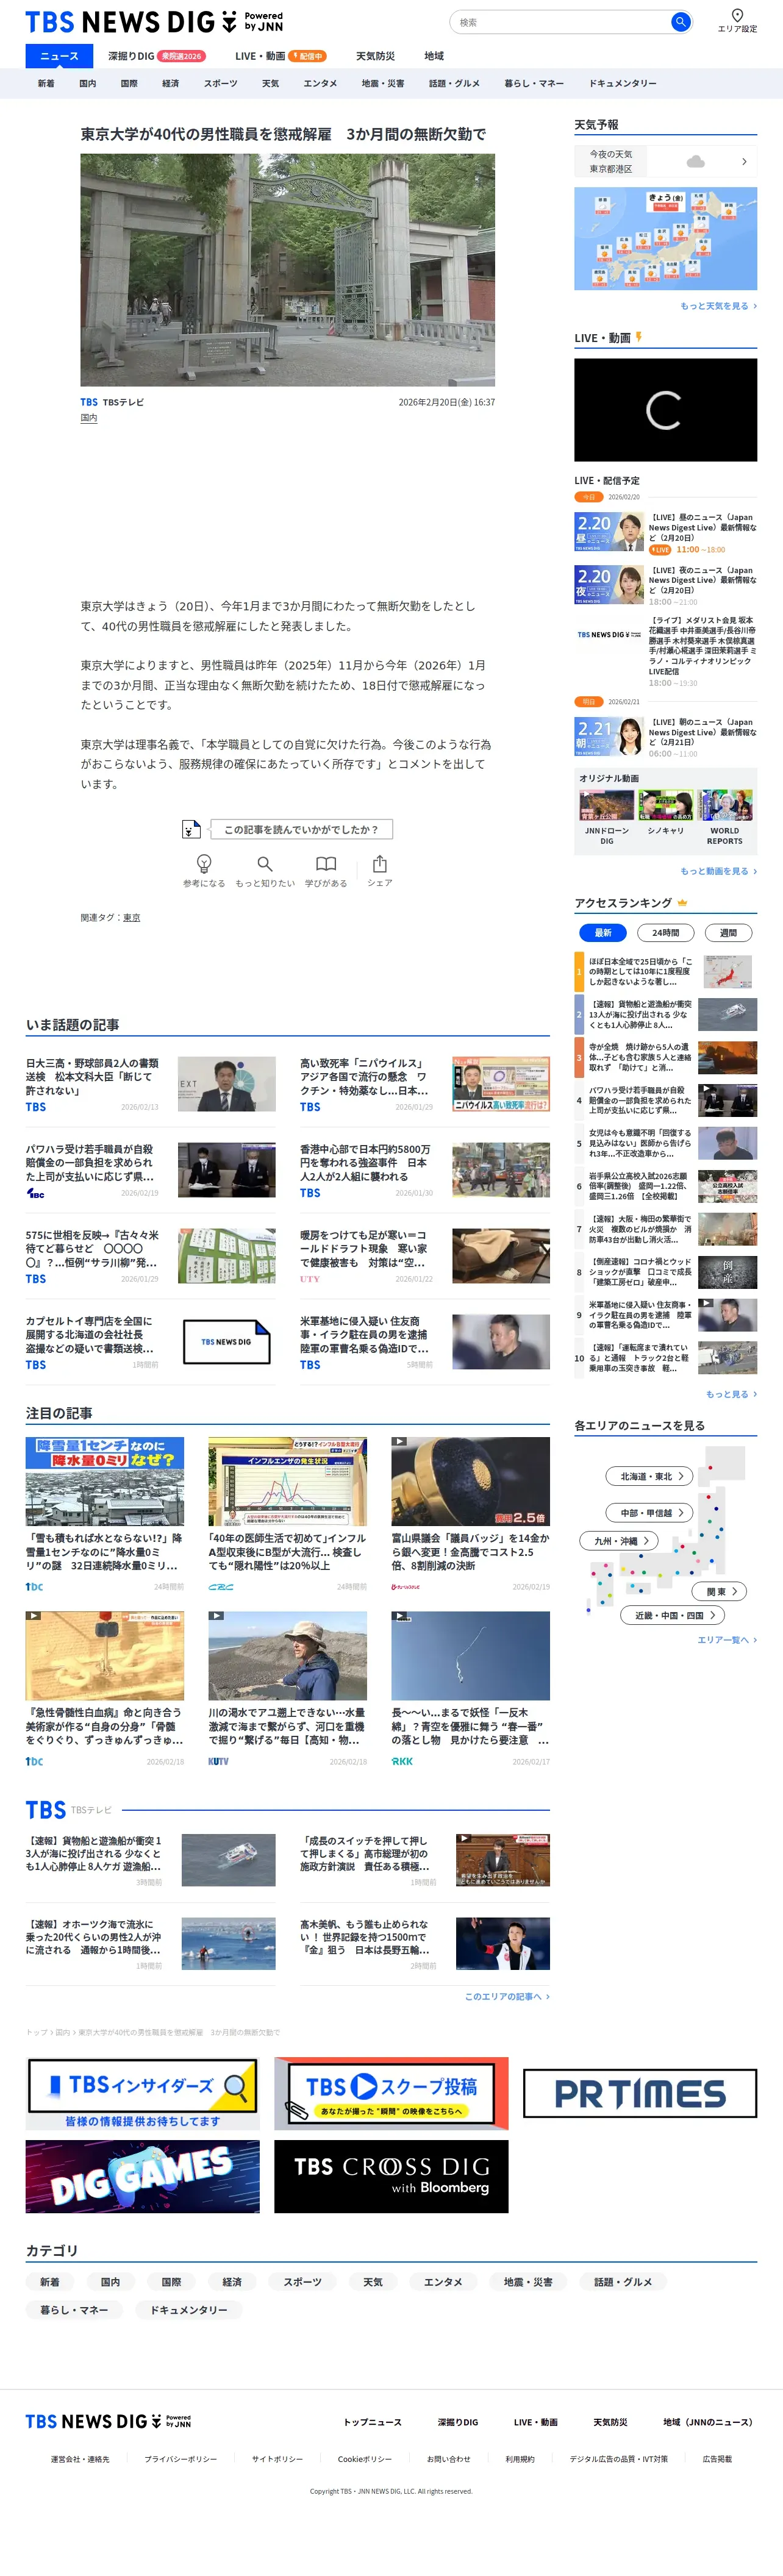Viewport: 783px width, 2576px height.
Task: Click the 暮らし・マネー category chip
Action: [74, 2310]
